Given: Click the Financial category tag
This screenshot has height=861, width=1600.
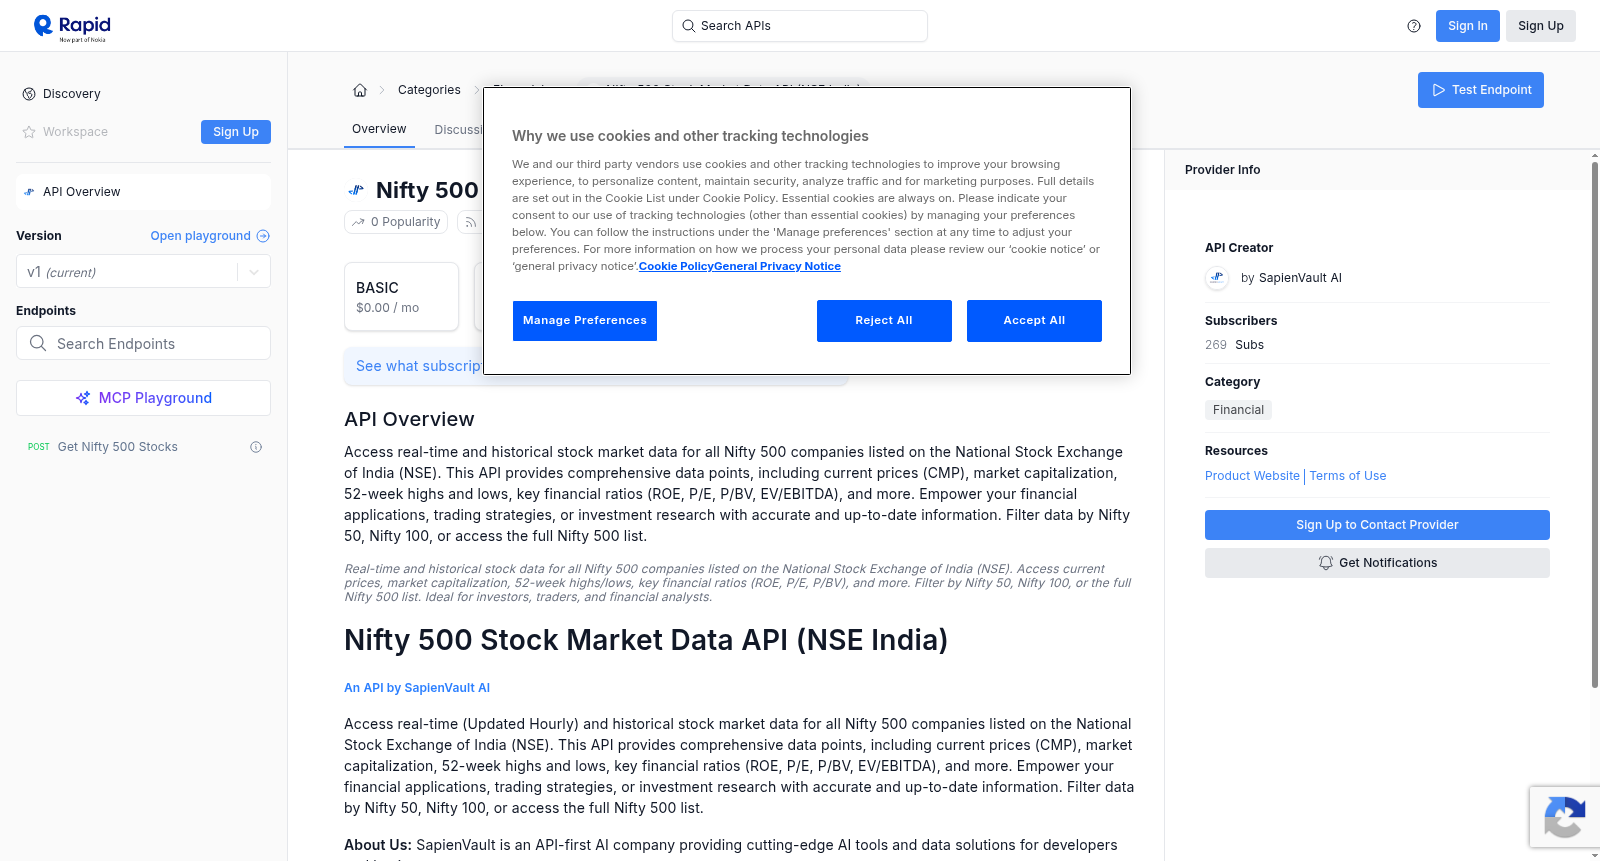Looking at the screenshot, I should pos(1238,410).
